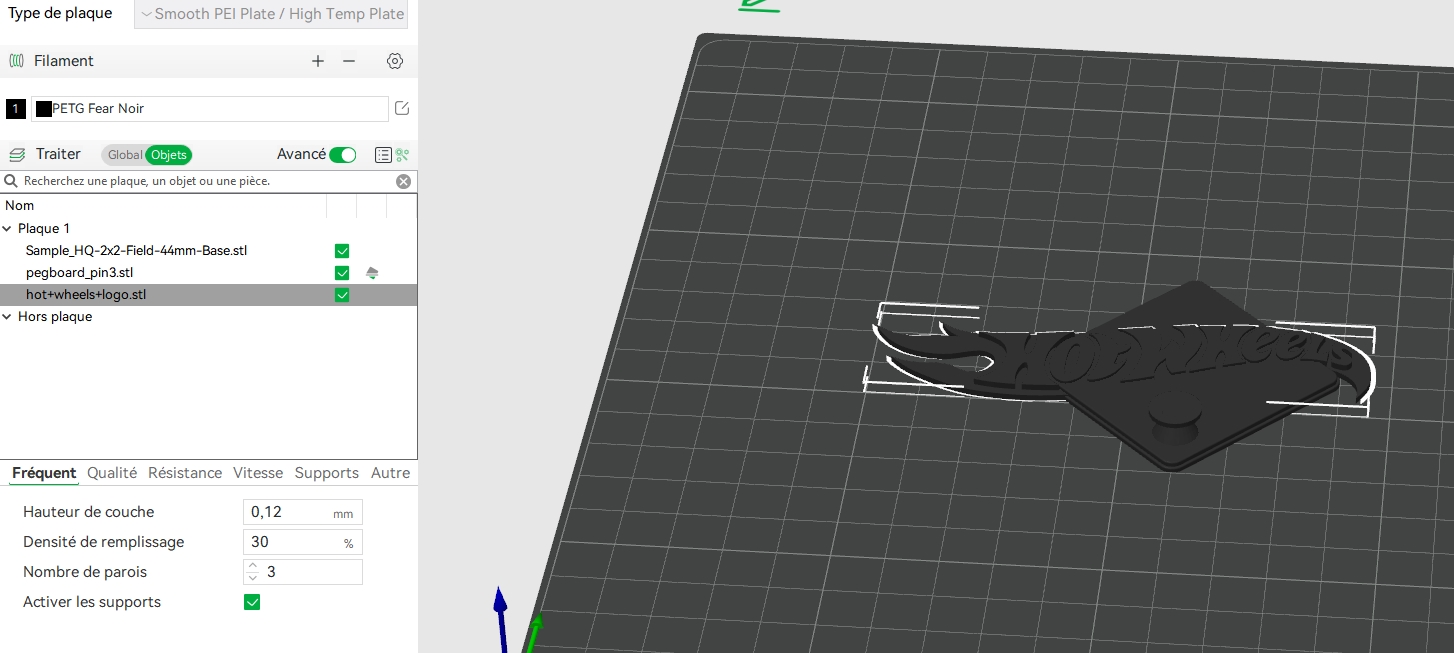Collapse the Plaque 1 tree node
Viewport: 1454px width, 653px height.
[8, 229]
